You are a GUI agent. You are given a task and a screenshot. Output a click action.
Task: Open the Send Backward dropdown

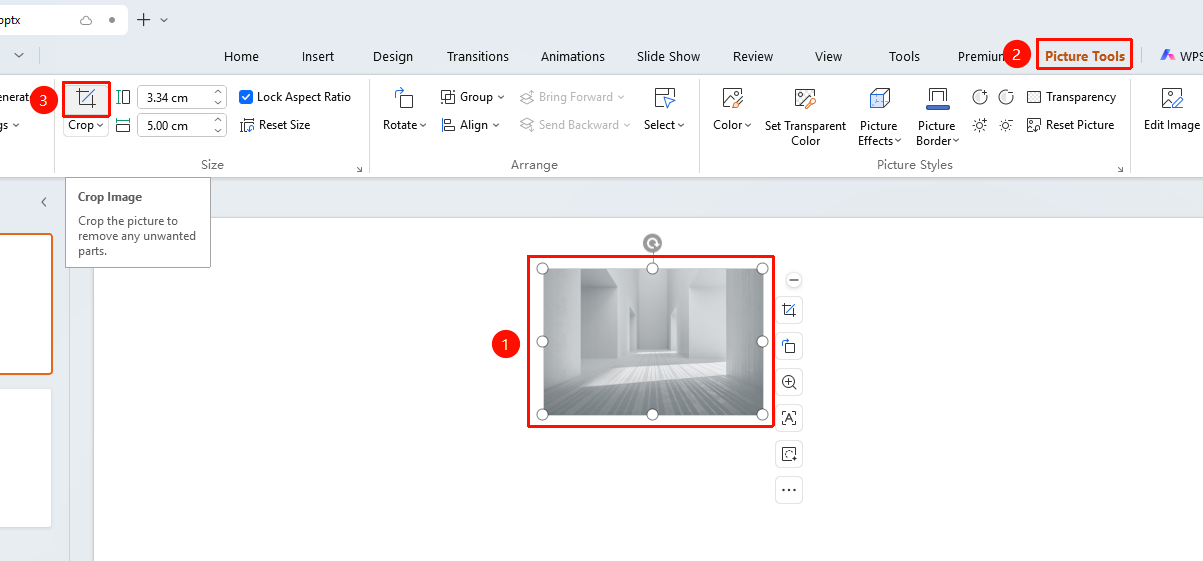pyautogui.click(x=576, y=125)
